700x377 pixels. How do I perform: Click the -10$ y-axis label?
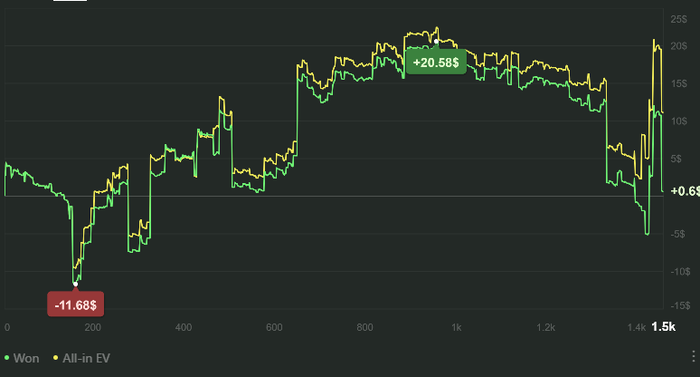(680, 272)
